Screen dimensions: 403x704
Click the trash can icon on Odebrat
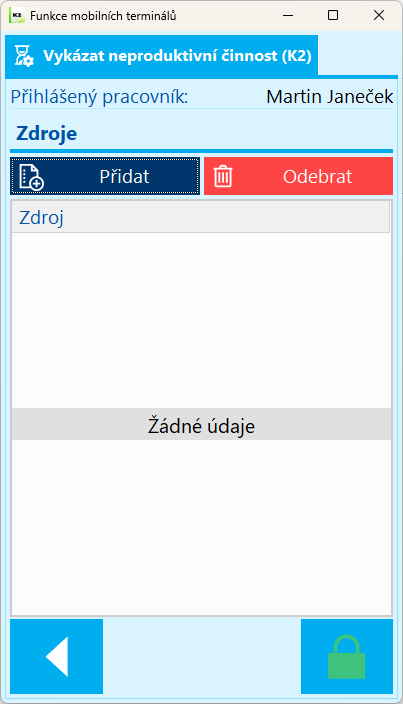click(223, 176)
